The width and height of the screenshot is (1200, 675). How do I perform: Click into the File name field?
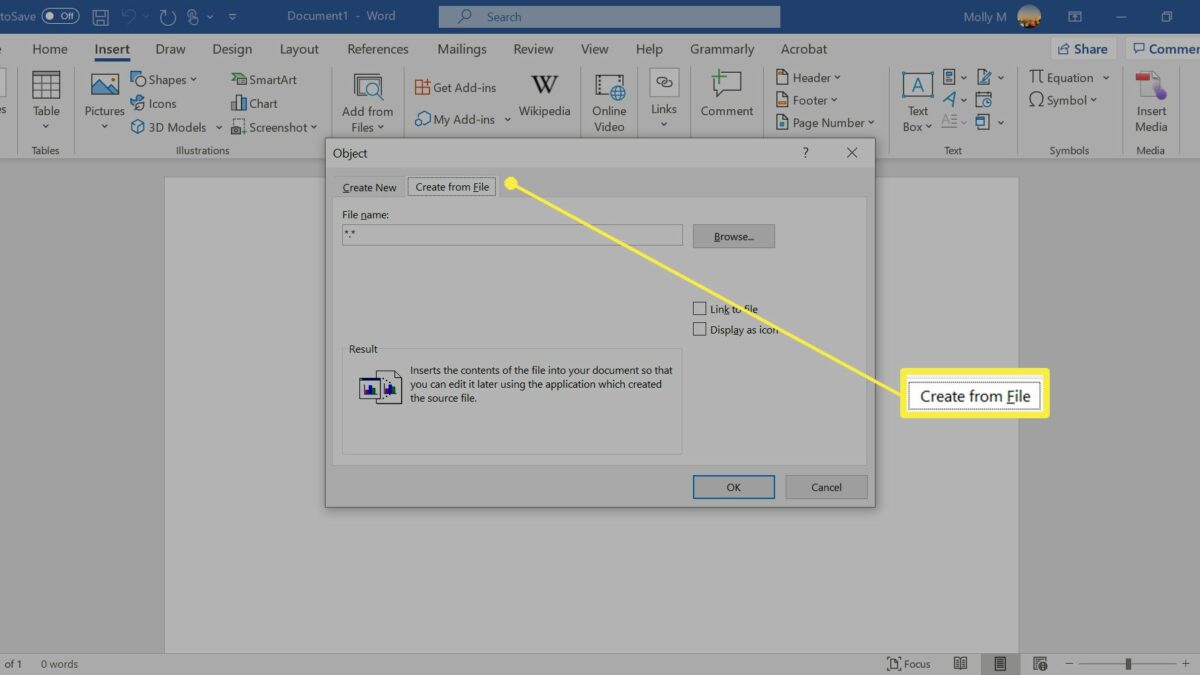tap(512, 235)
